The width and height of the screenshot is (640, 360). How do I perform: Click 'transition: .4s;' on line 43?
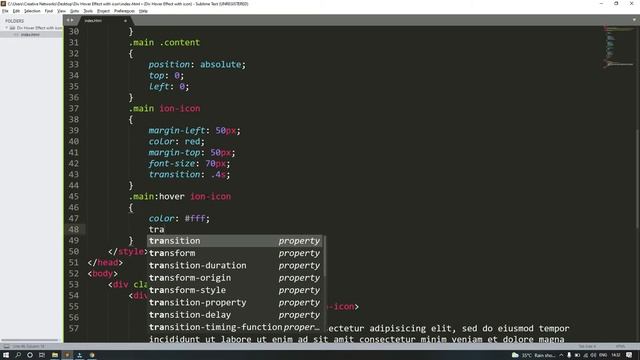(189, 174)
